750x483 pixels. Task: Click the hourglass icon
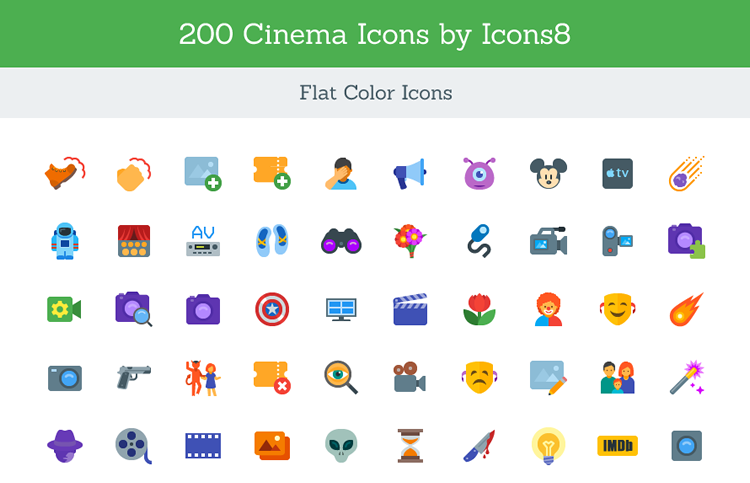pyautogui.click(x=410, y=445)
